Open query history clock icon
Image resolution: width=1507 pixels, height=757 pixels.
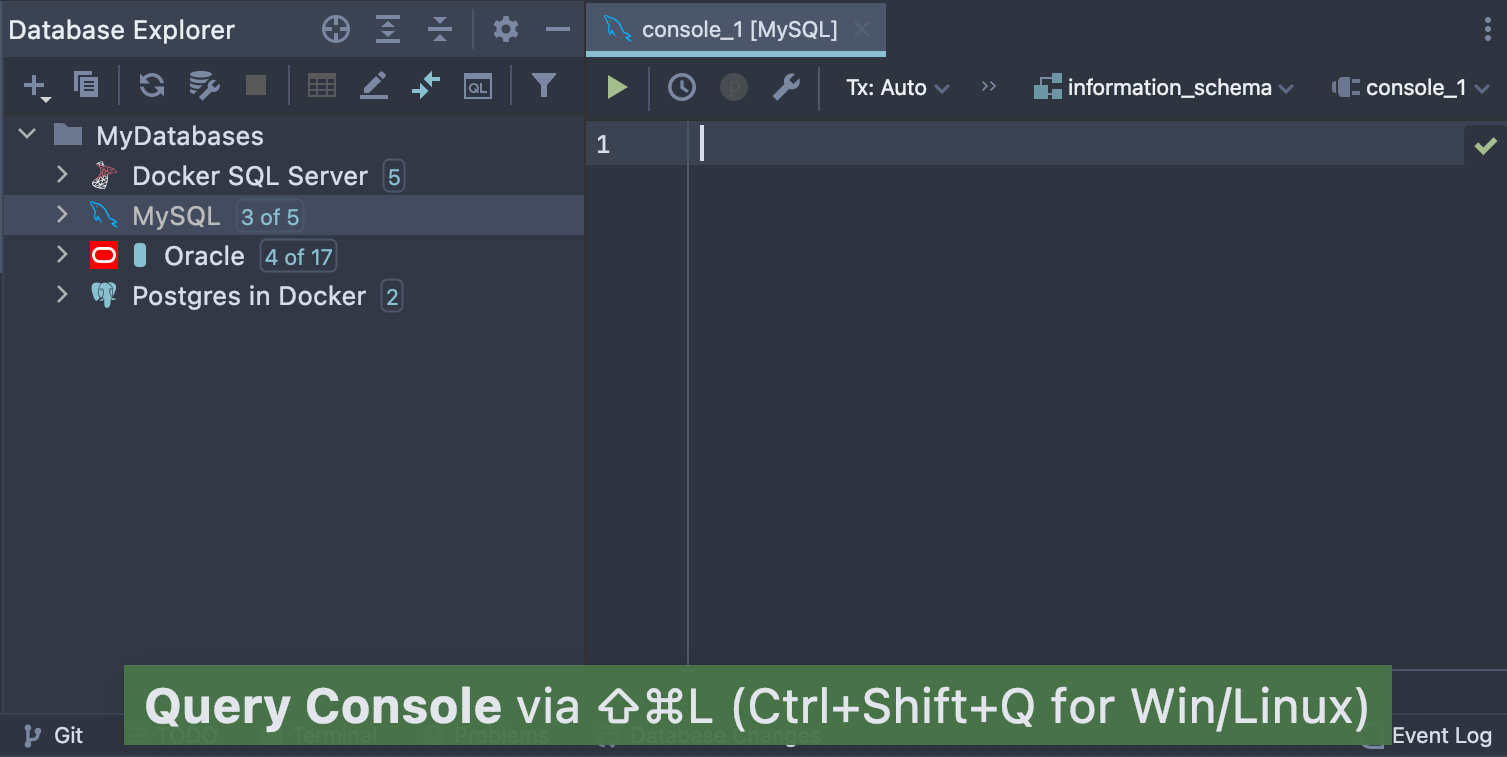point(682,88)
